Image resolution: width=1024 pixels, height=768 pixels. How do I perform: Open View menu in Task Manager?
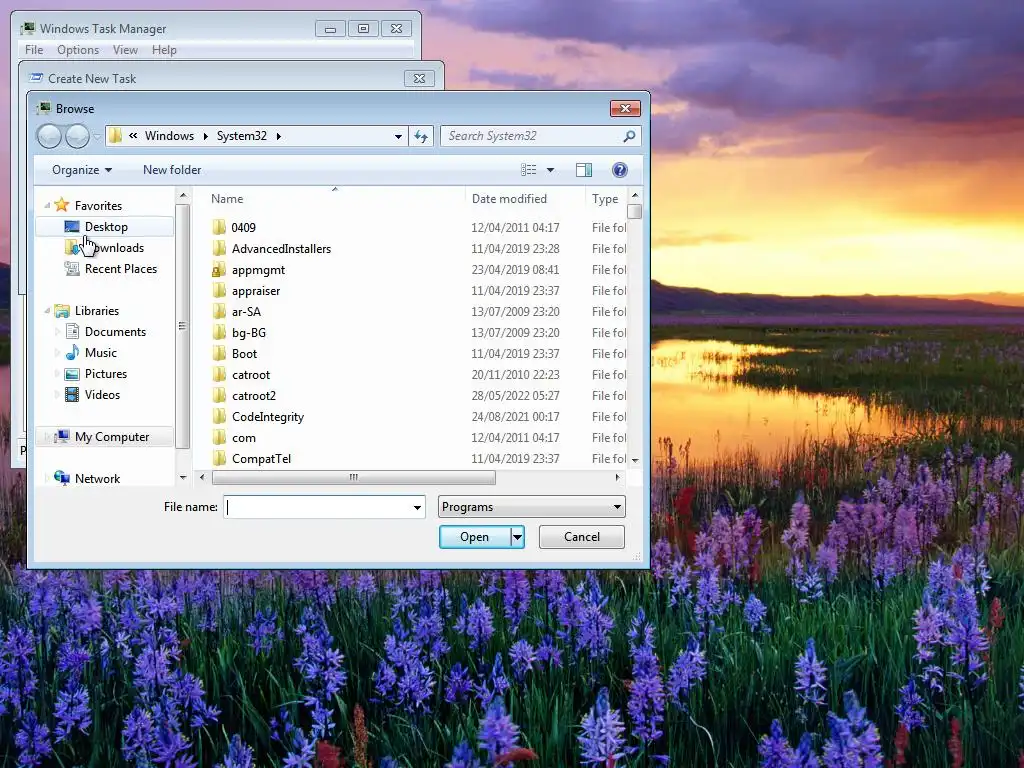[125, 50]
